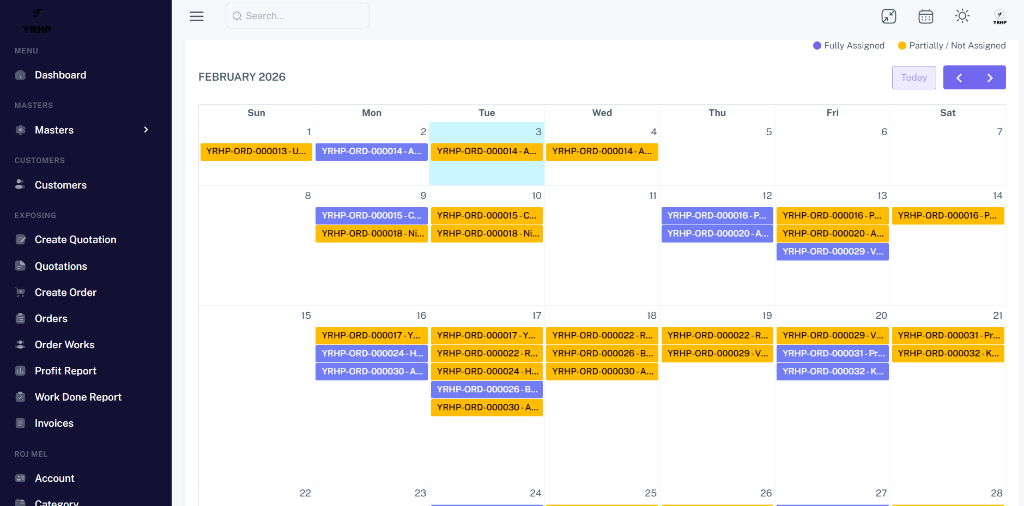Expand the Masters submenu chevron
This screenshot has height=506, width=1024.
pos(146,130)
